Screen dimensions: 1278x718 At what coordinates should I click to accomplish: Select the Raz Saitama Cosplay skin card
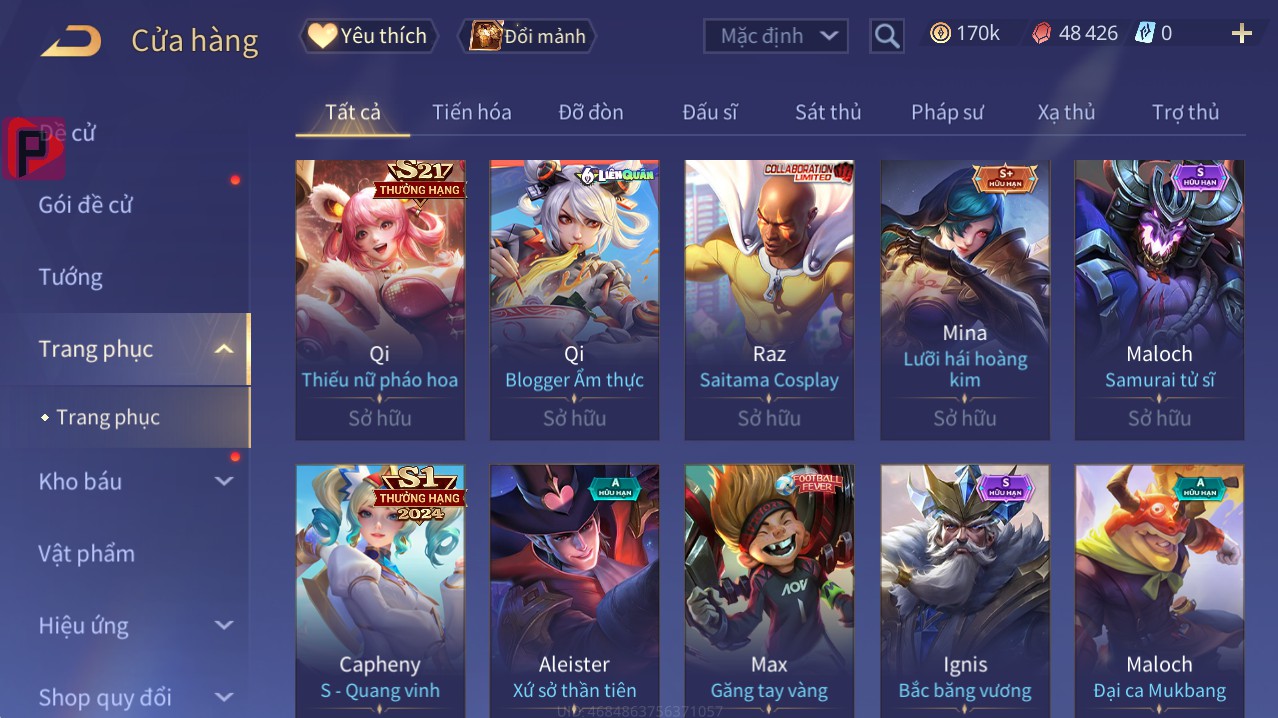pyautogui.click(x=769, y=300)
